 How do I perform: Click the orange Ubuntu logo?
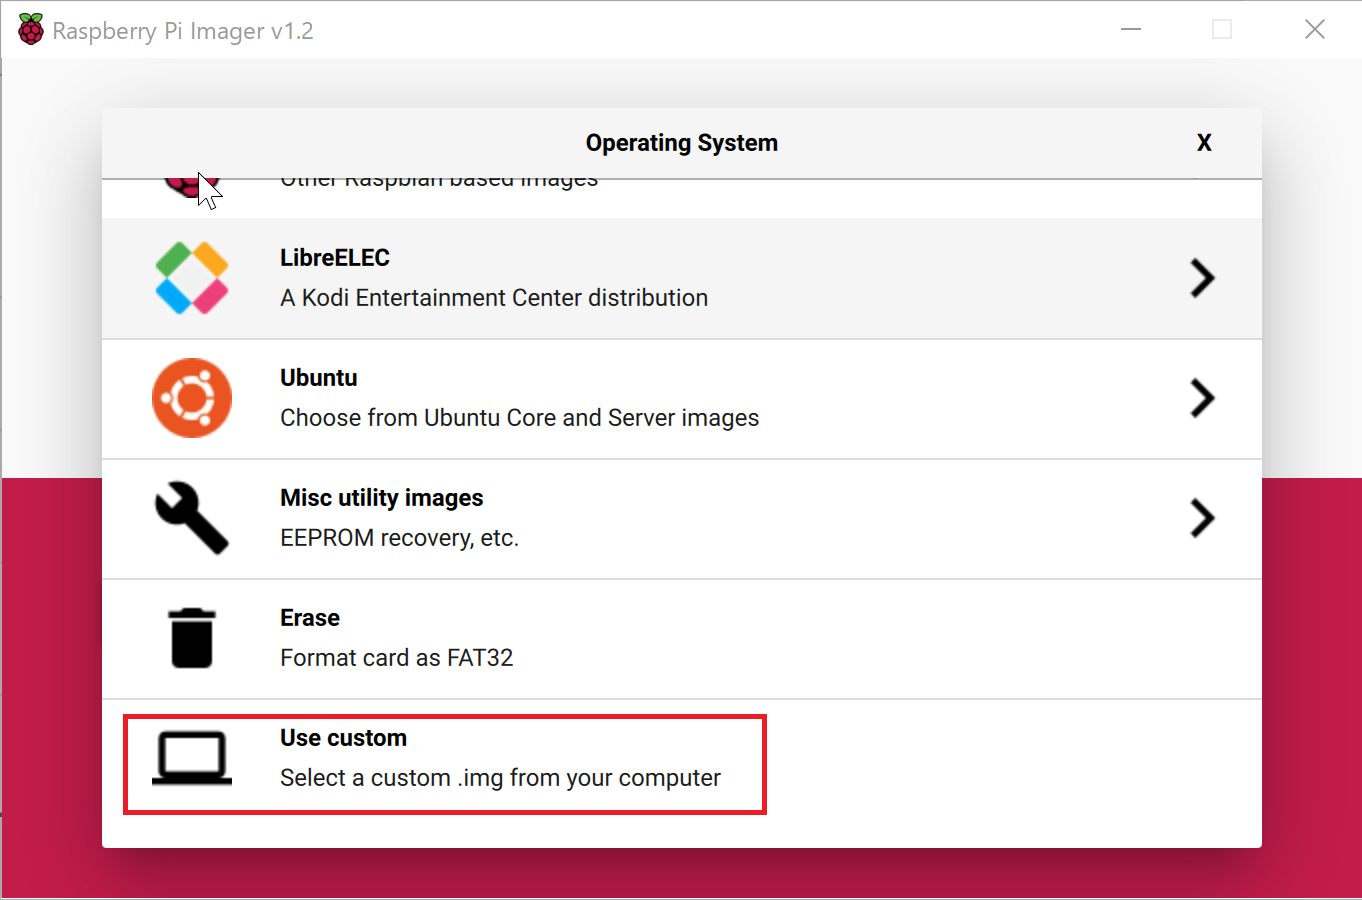coord(192,398)
